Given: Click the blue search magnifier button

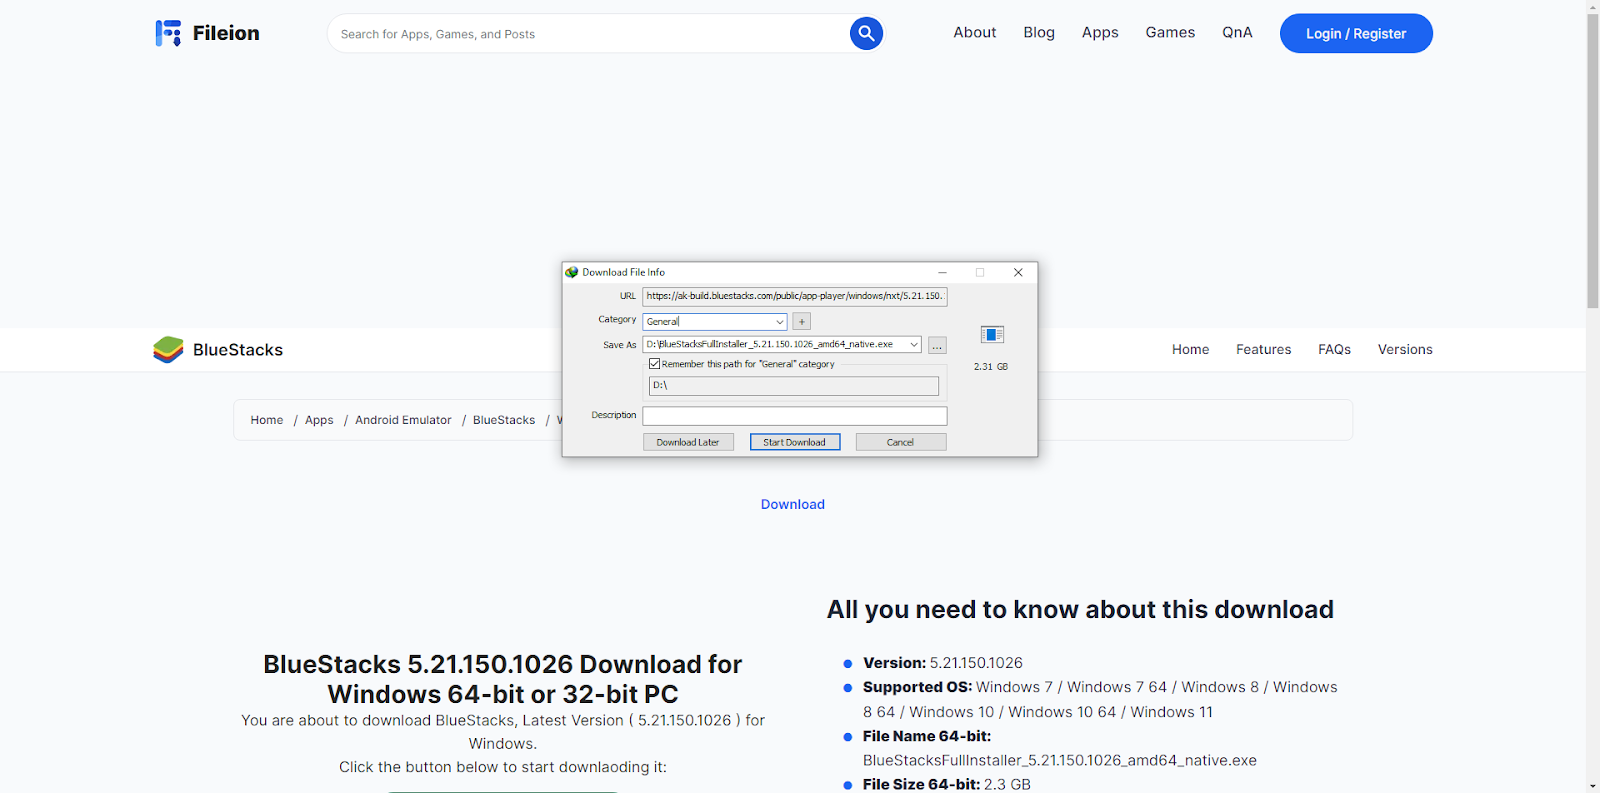Looking at the screenshot, I should tap(866, 33).
